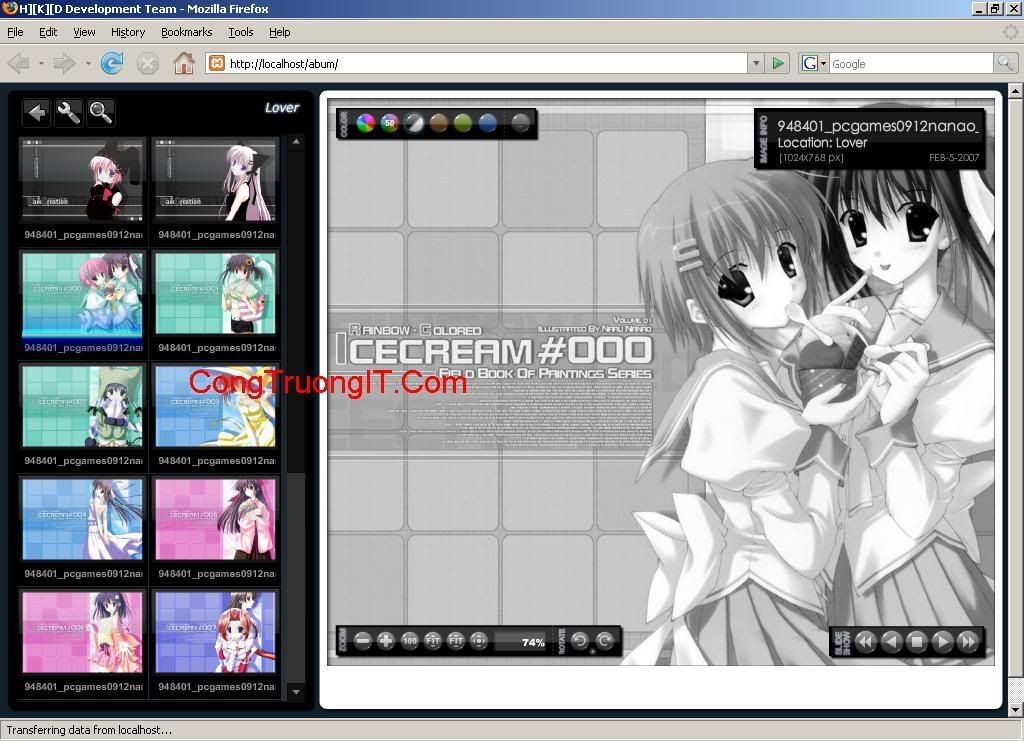The width and height of the screenshot is (1024, 742).
Task: Stop the slideshow
Action: click(x=916, y=642)
